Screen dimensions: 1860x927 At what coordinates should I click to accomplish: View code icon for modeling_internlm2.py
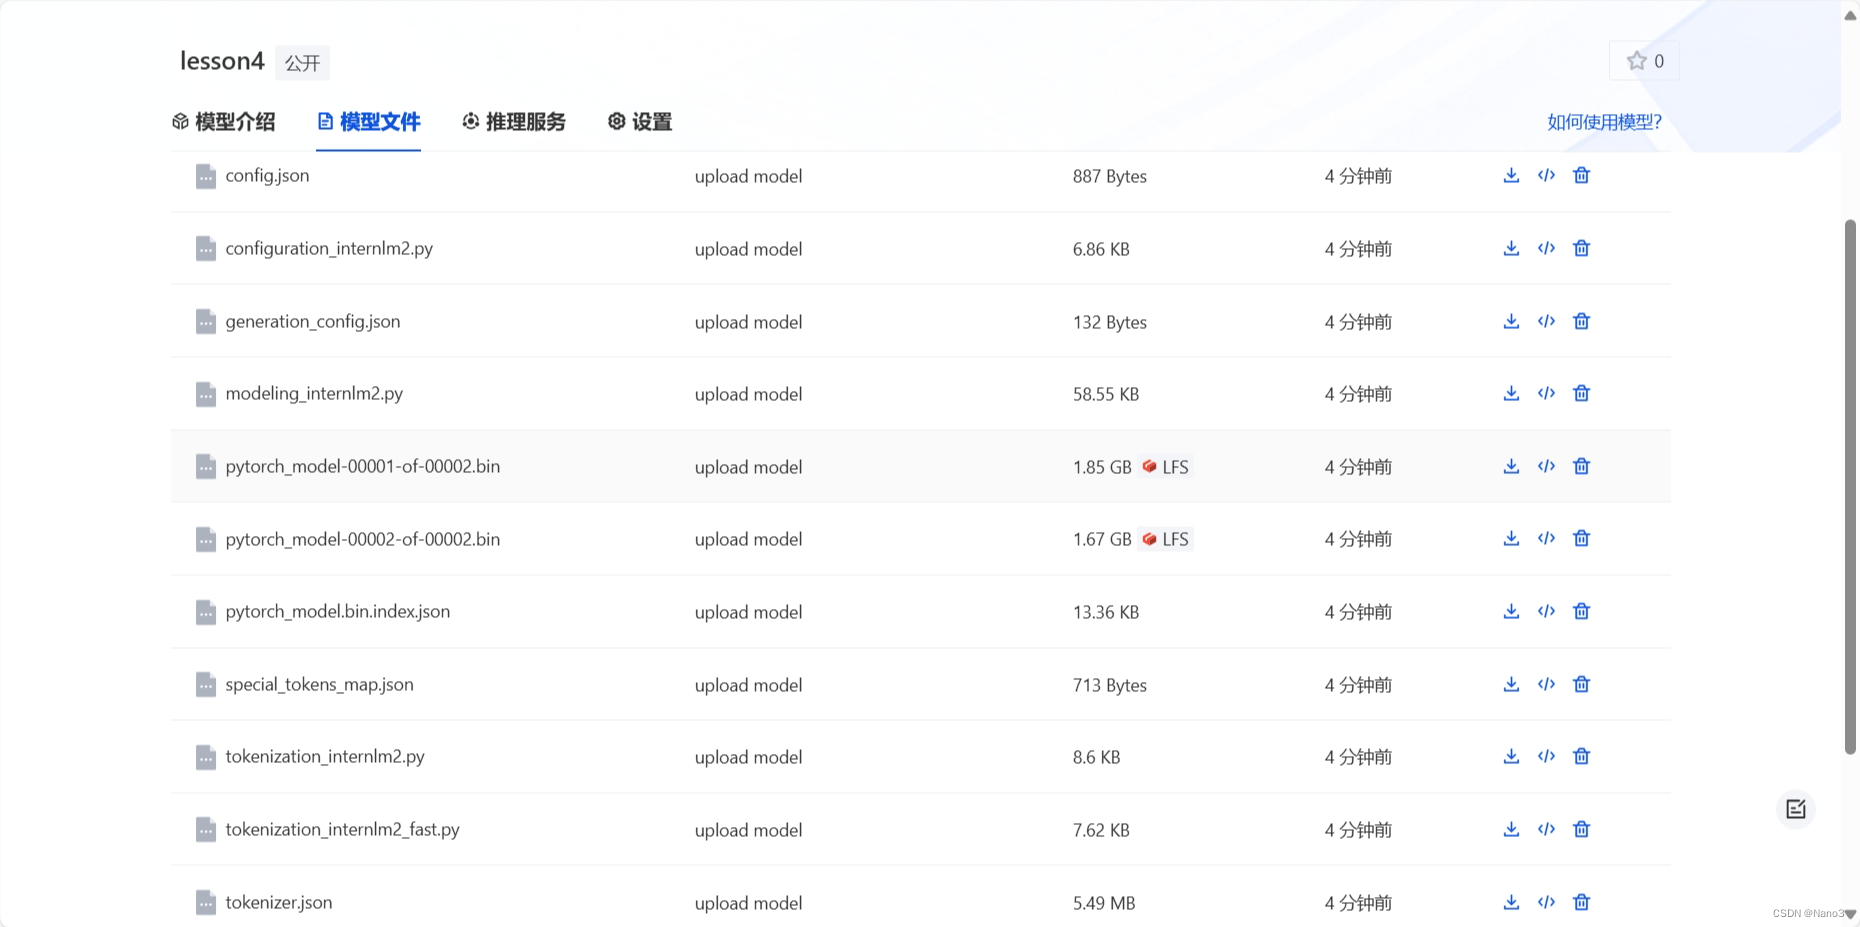[x=1546, y=393]
